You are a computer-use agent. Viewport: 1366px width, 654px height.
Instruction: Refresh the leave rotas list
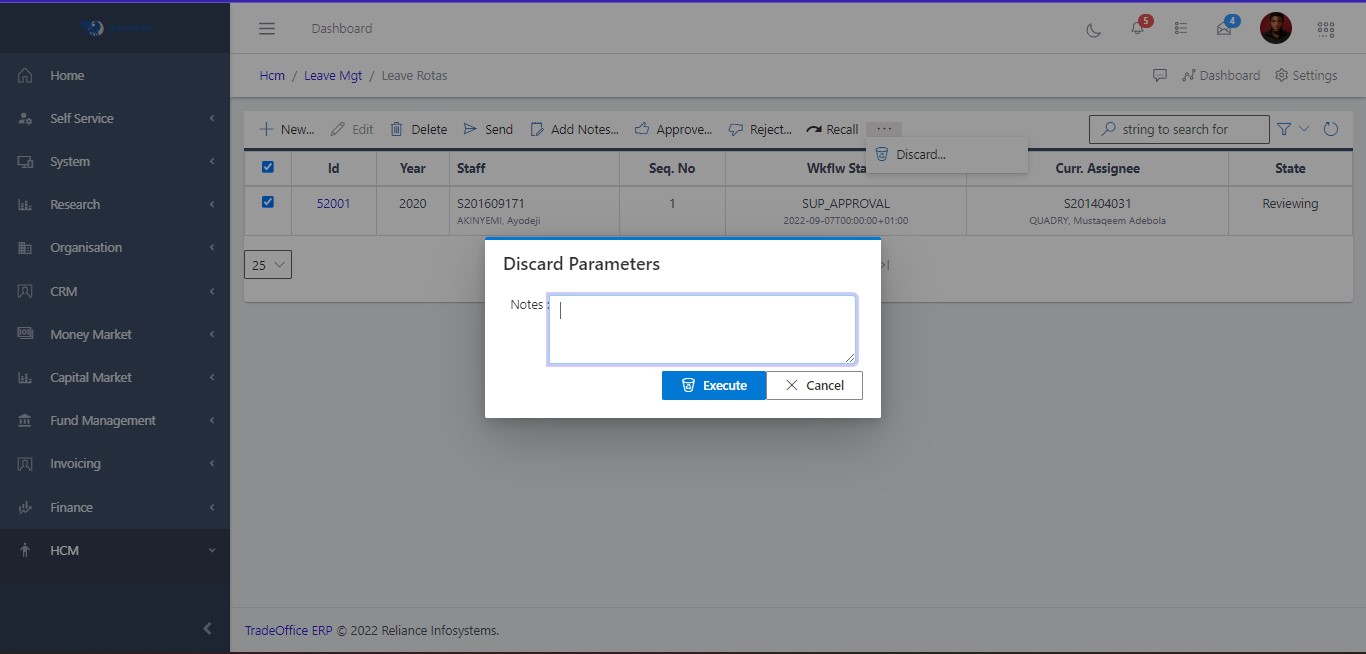pos(1331,129)
